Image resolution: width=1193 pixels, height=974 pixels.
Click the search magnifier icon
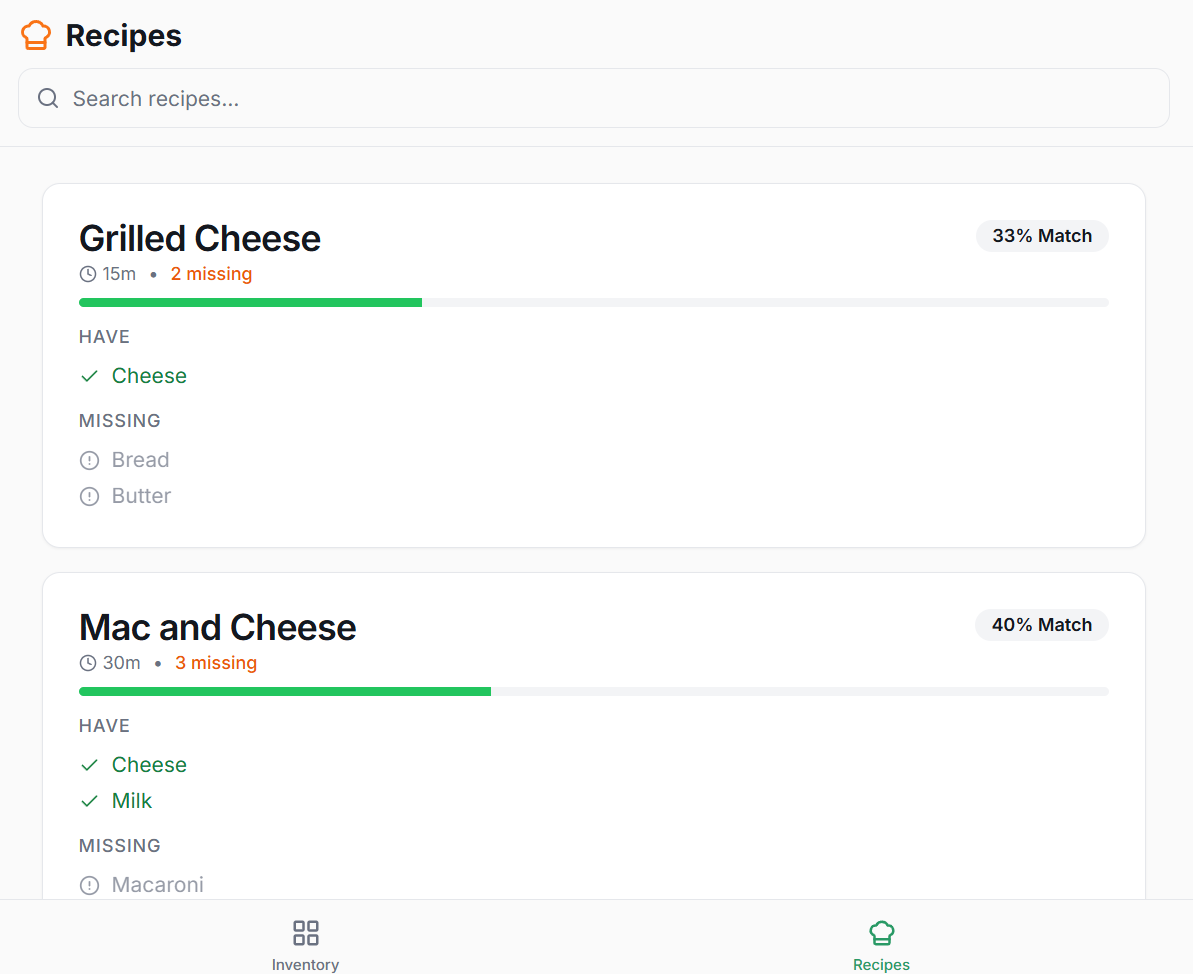[48, 98]
